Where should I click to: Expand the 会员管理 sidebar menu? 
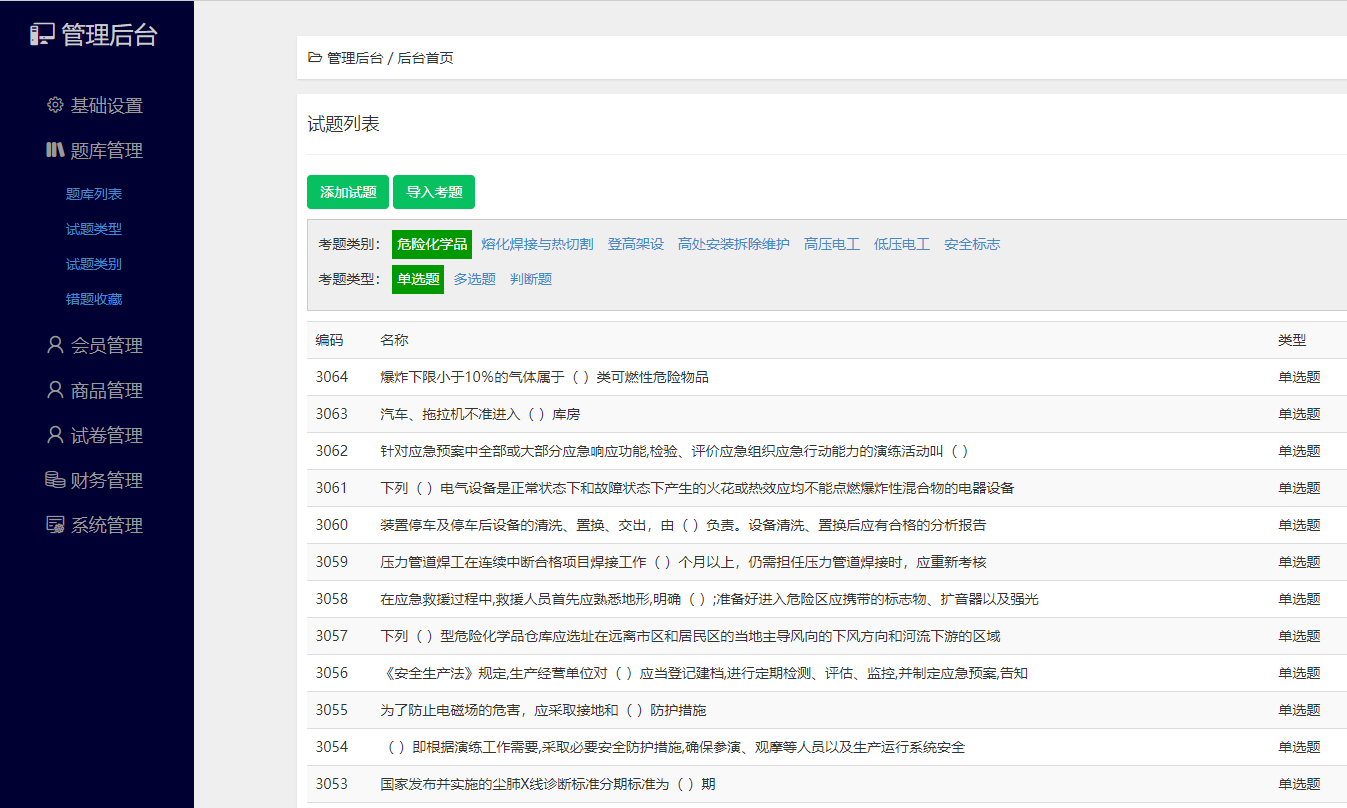(x=106, y=346)
